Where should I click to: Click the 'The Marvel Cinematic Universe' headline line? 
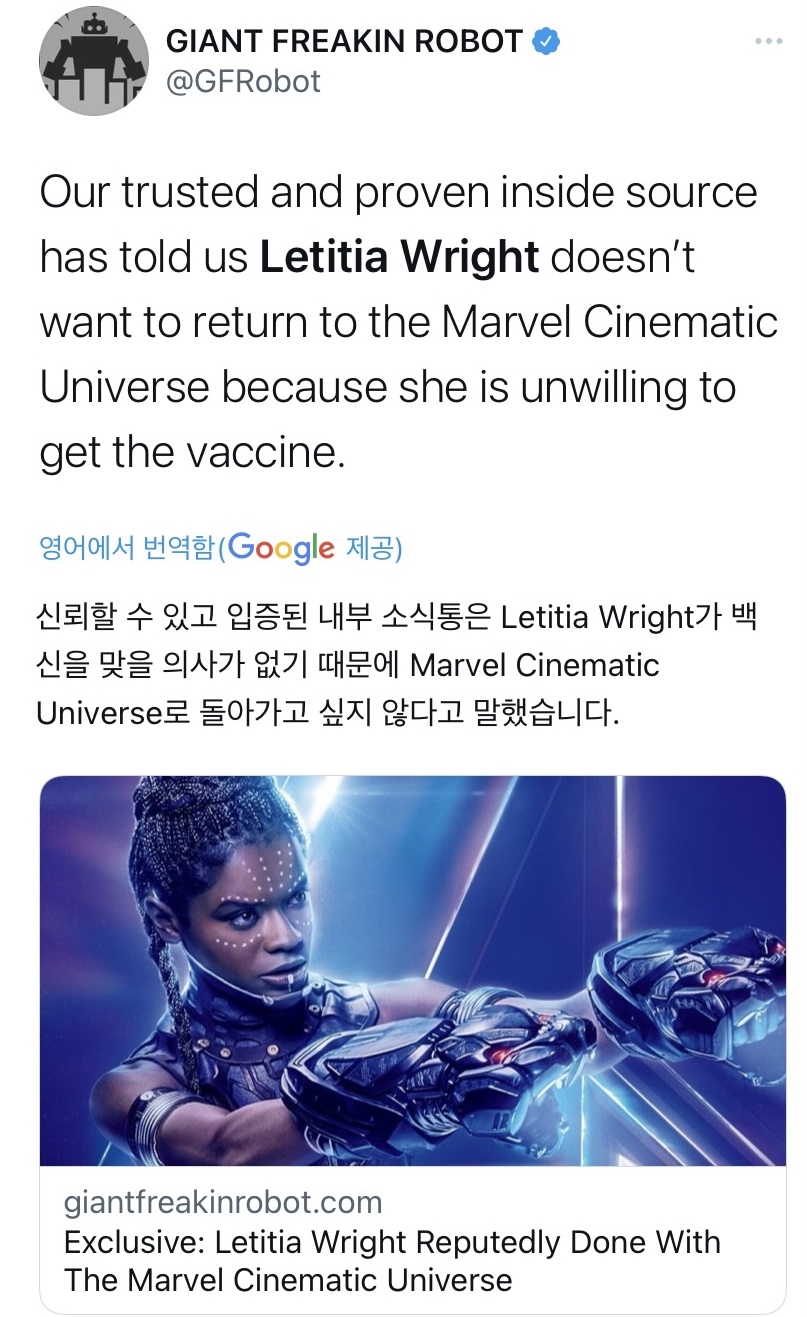click(x=288, y=1280)
